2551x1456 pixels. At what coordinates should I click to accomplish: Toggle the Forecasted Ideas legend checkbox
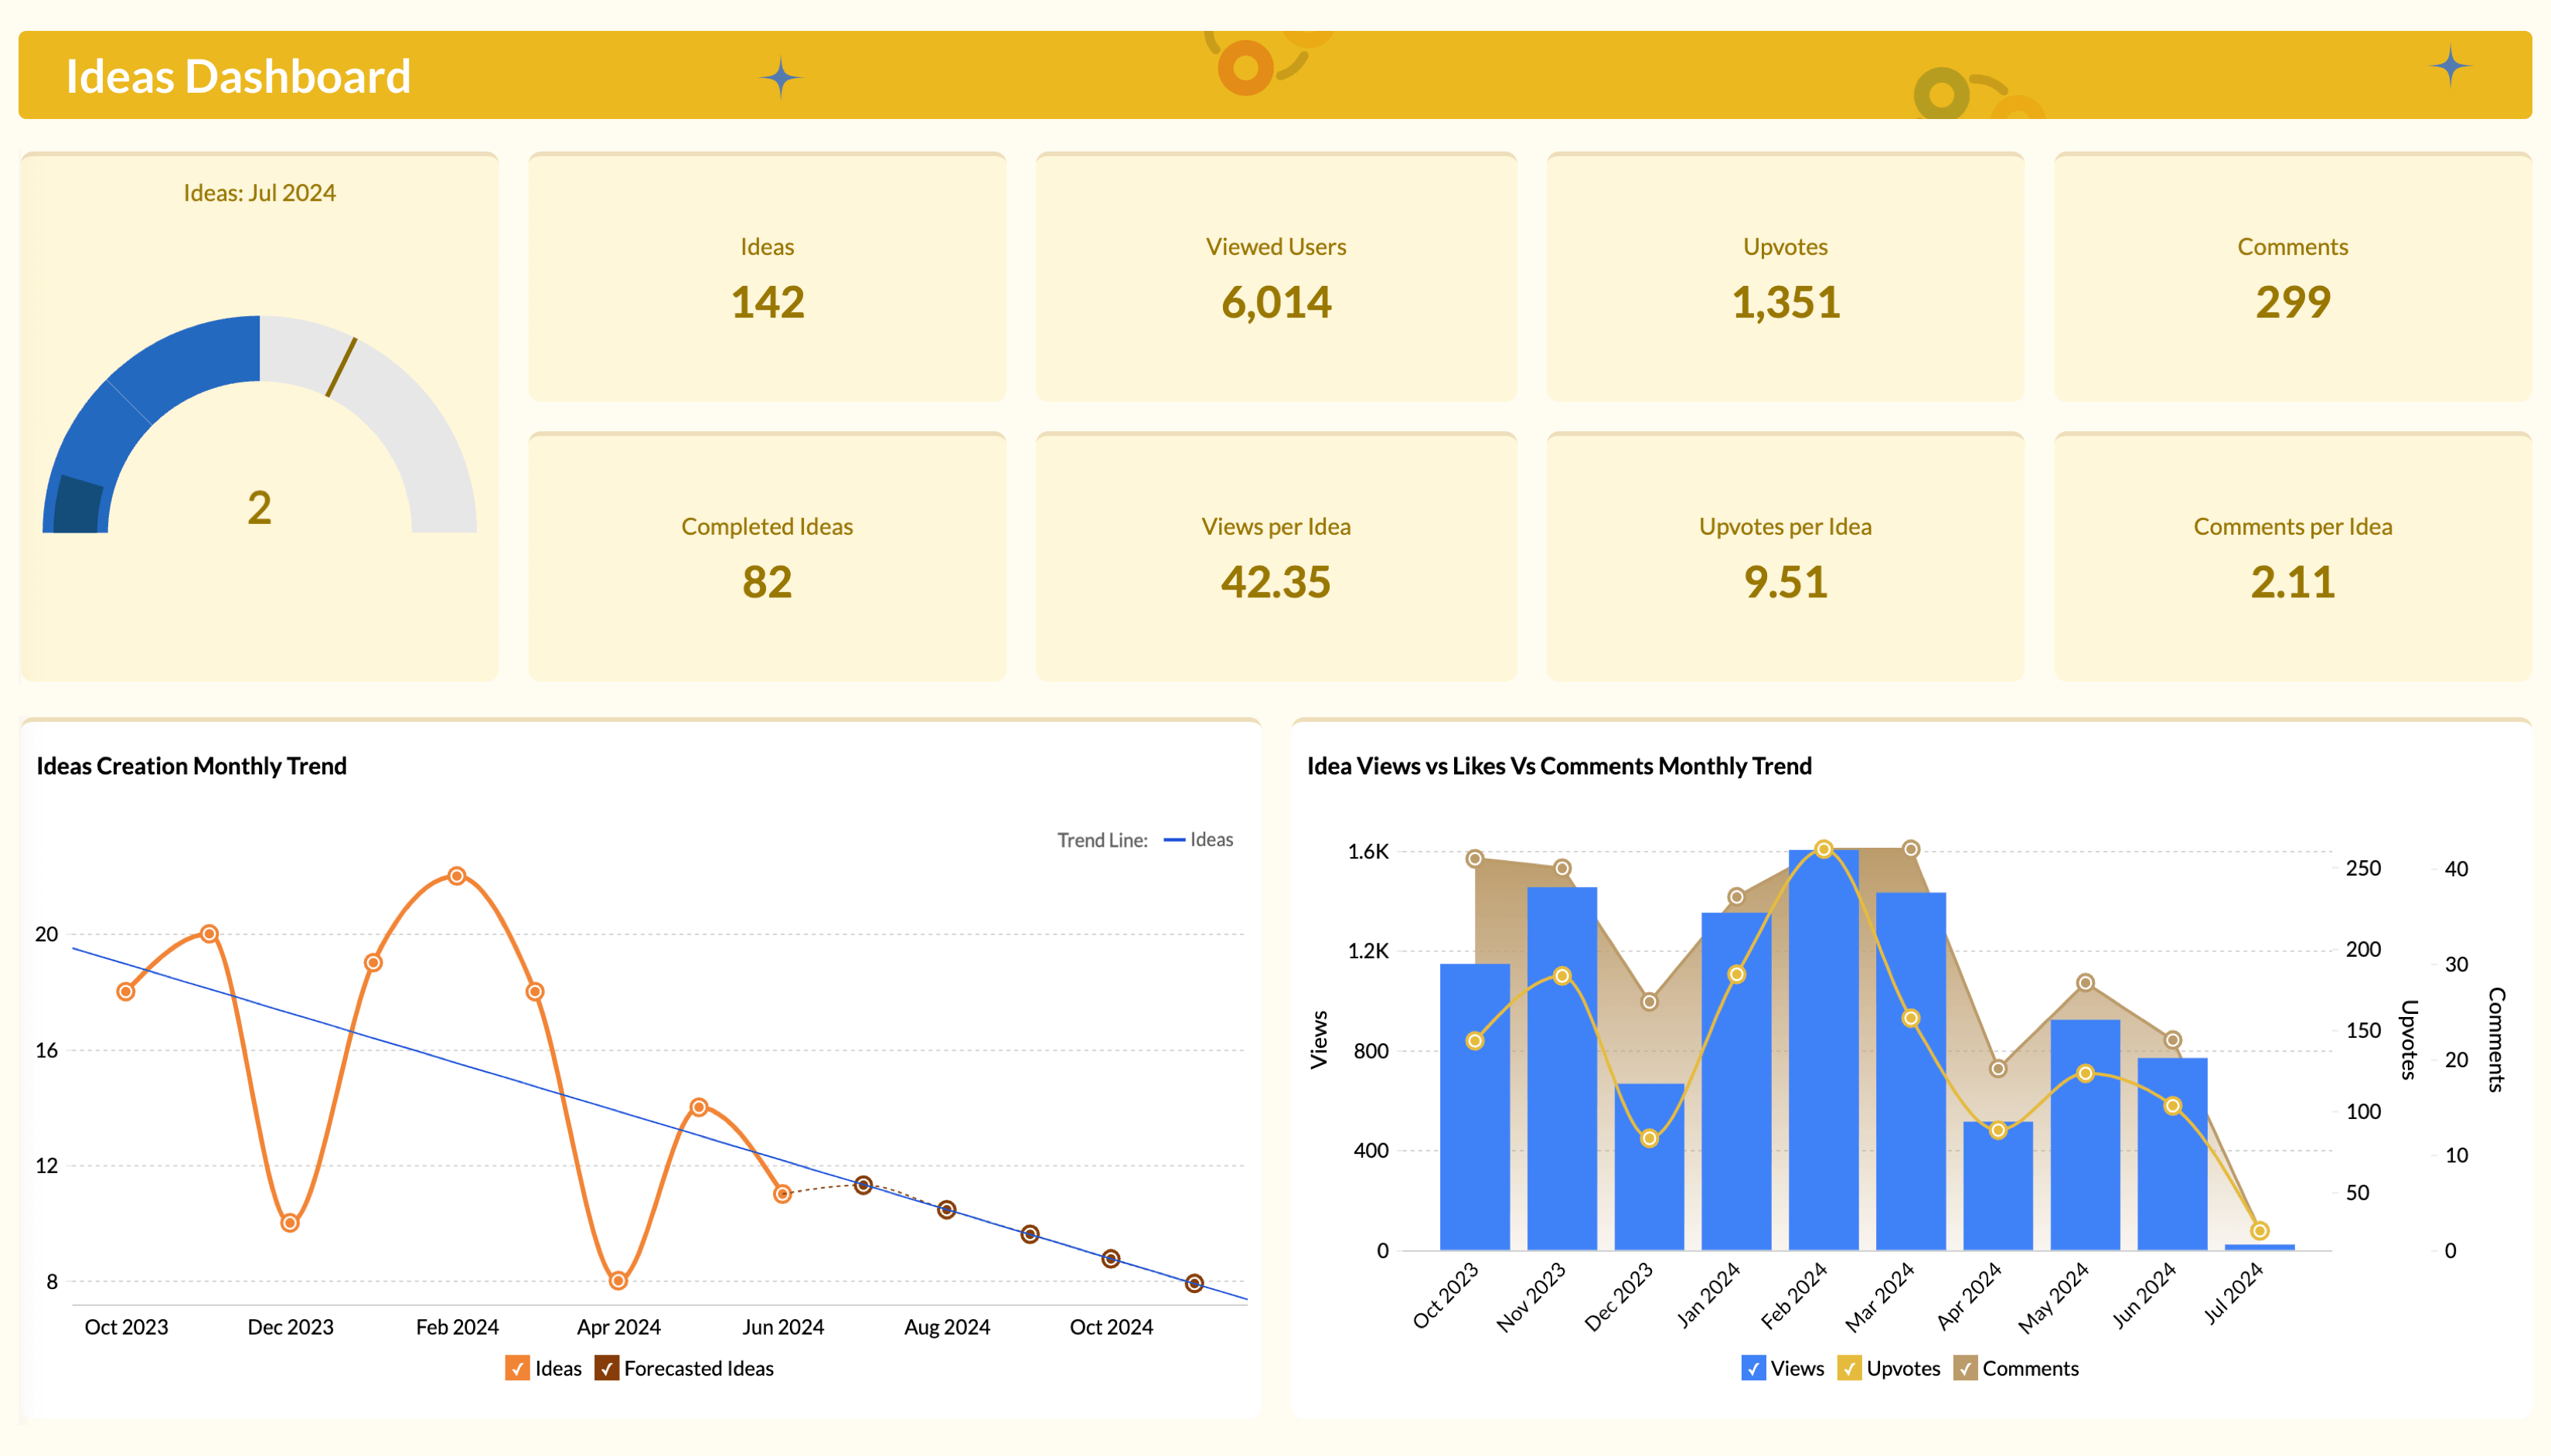(606, 1368)
